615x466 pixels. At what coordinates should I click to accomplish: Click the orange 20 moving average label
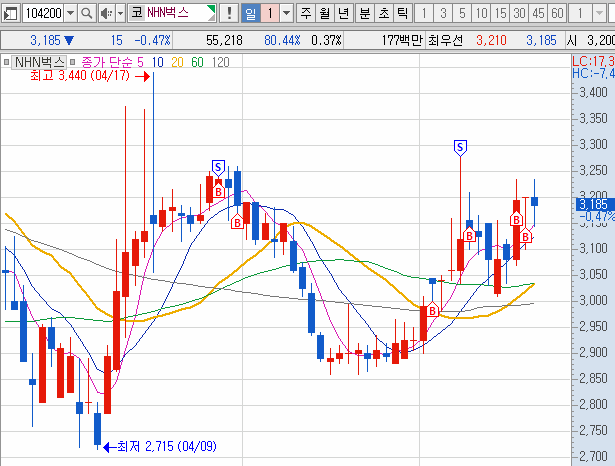176,62
